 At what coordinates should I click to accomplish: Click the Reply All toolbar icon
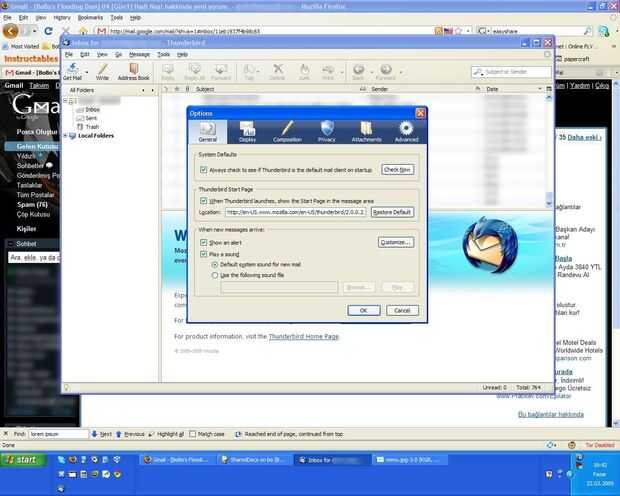195,72
